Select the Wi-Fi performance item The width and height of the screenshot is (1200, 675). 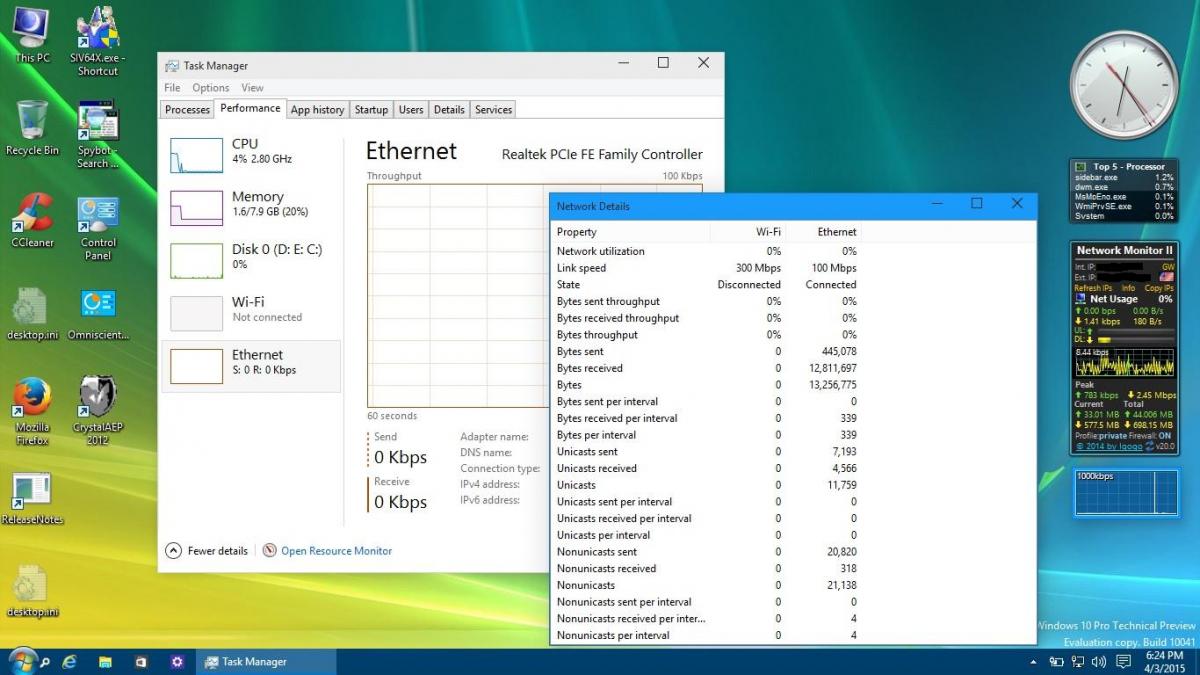click(251, 311)
